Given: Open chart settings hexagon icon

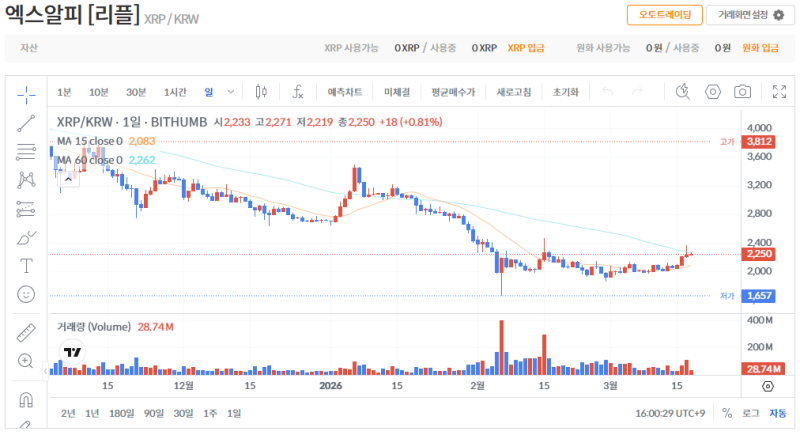Looking at the screenshot, I should click(x=713, y=92).
